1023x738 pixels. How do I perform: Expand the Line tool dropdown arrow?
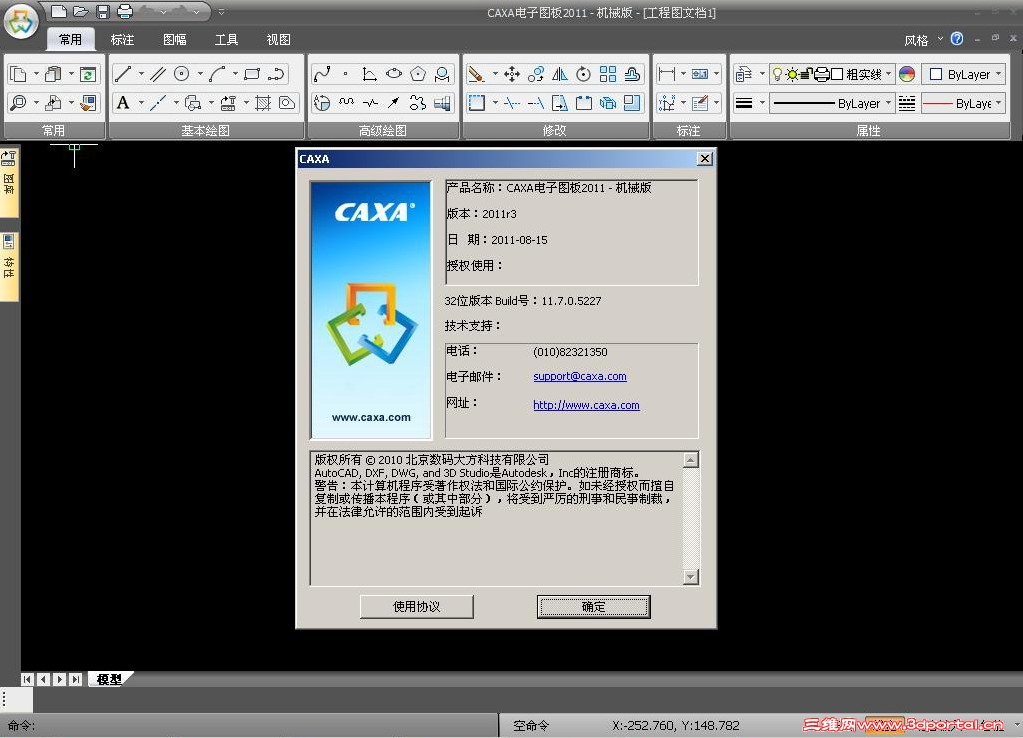click(141, 74)
